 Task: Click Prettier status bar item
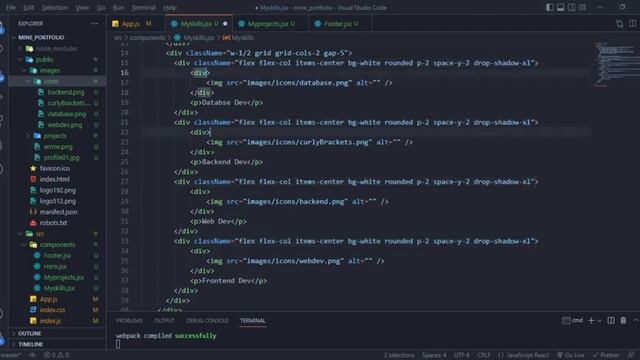(x=607, y=355)
